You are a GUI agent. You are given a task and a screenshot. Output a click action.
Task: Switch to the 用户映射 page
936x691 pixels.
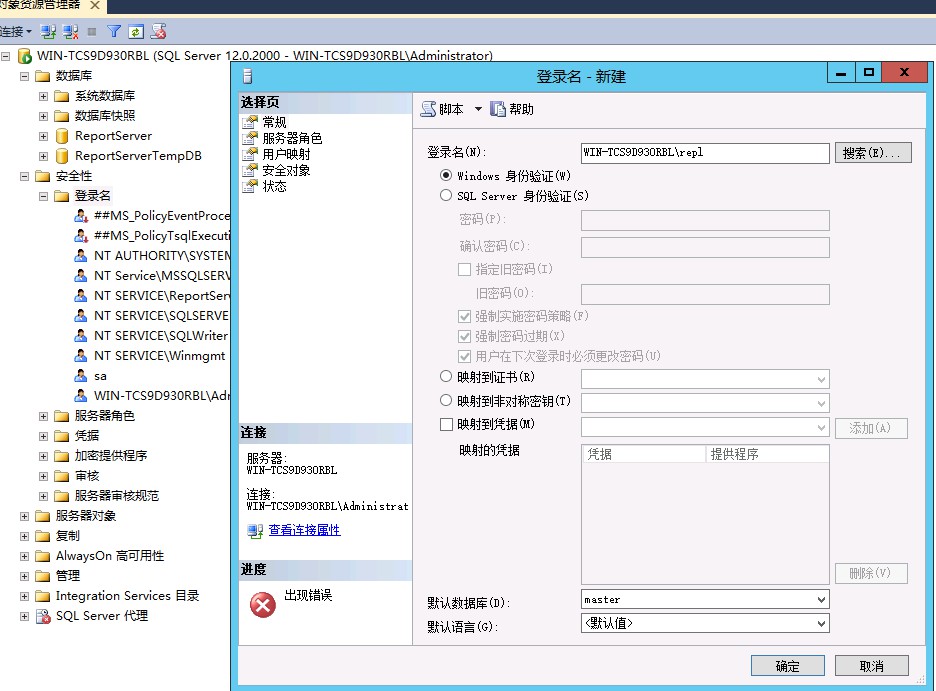286,154
